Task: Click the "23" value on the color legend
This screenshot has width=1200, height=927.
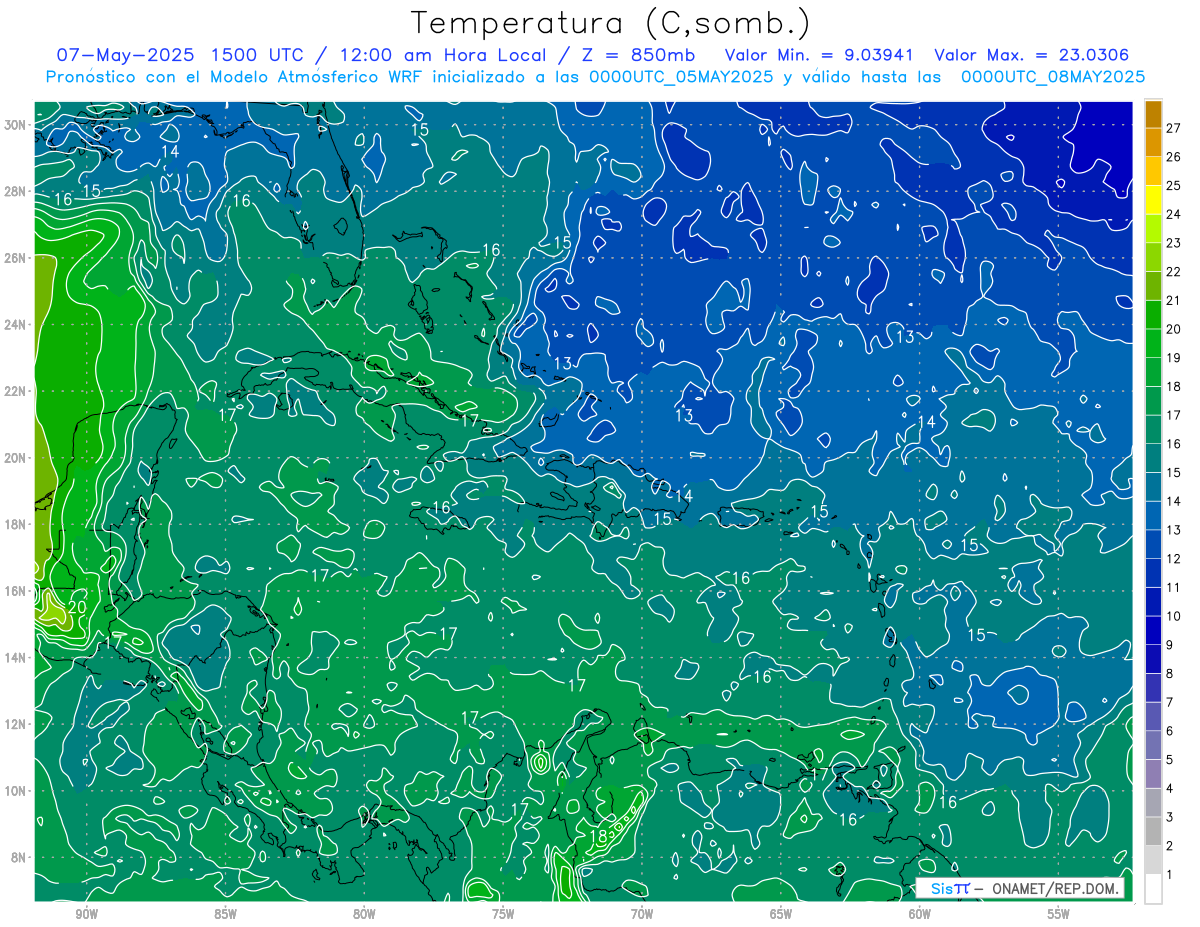Action: (1173, 243)
